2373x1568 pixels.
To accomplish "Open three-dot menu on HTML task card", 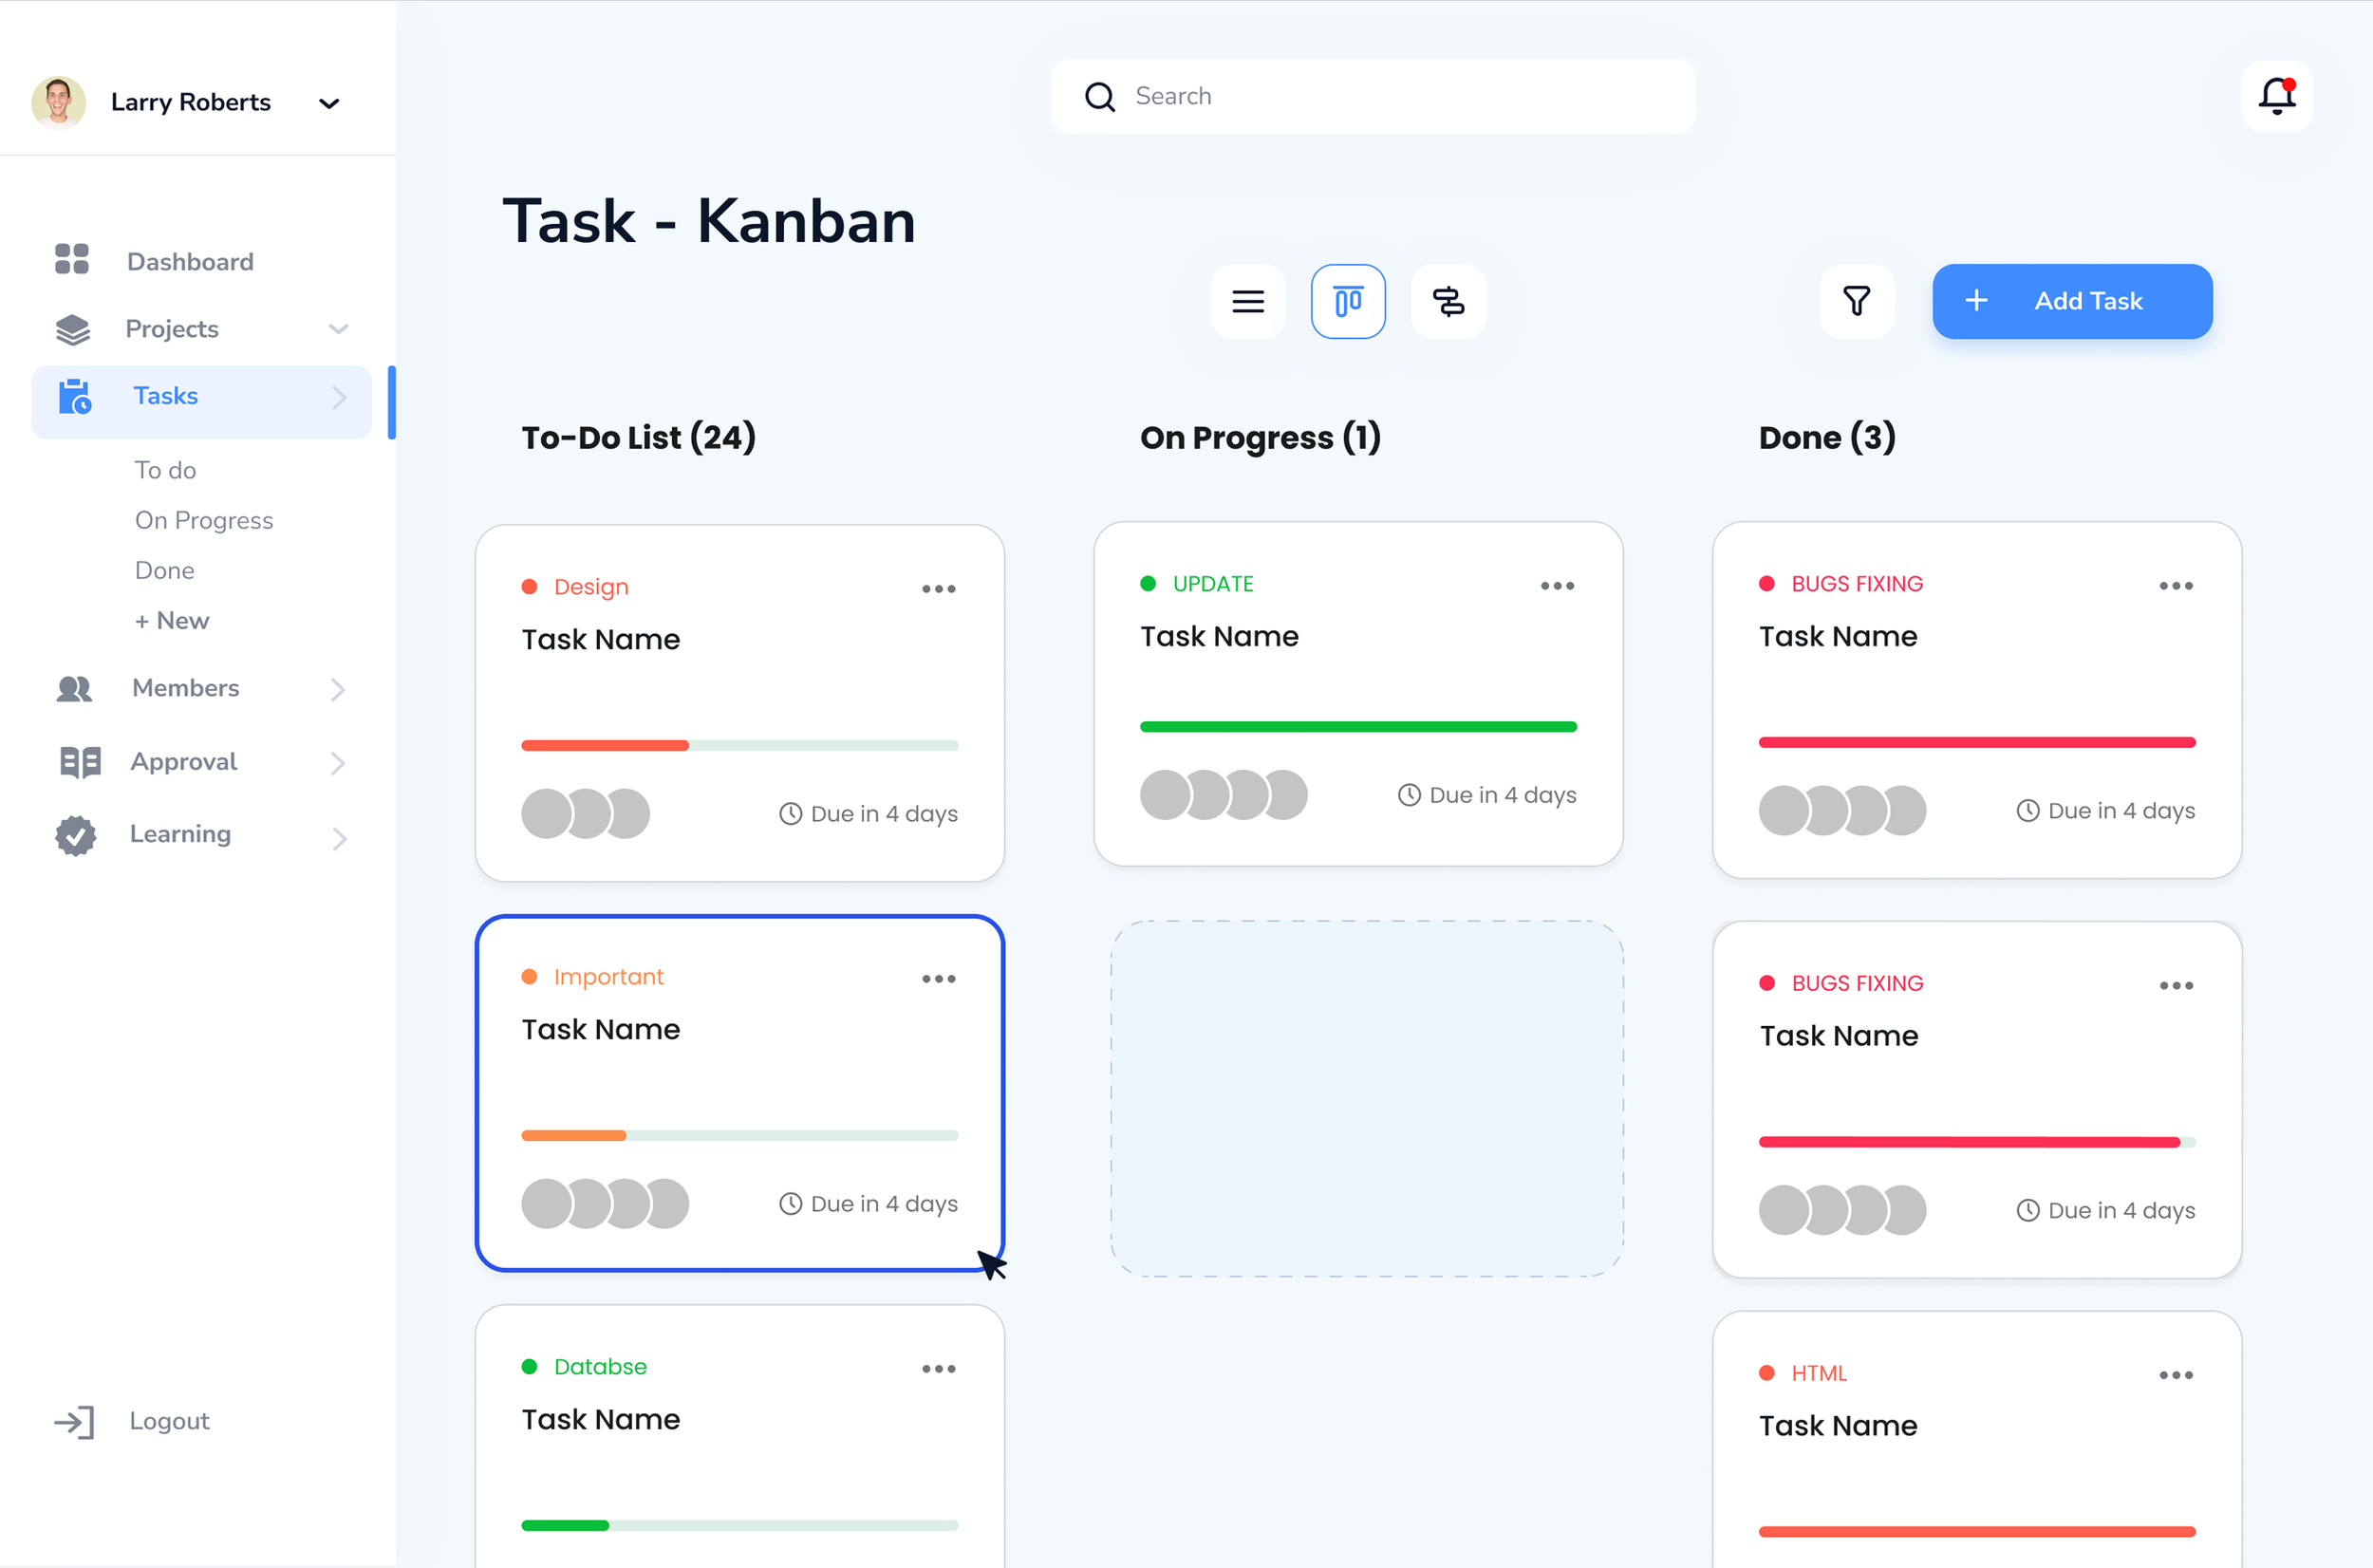I will tap(2175, 1375).
